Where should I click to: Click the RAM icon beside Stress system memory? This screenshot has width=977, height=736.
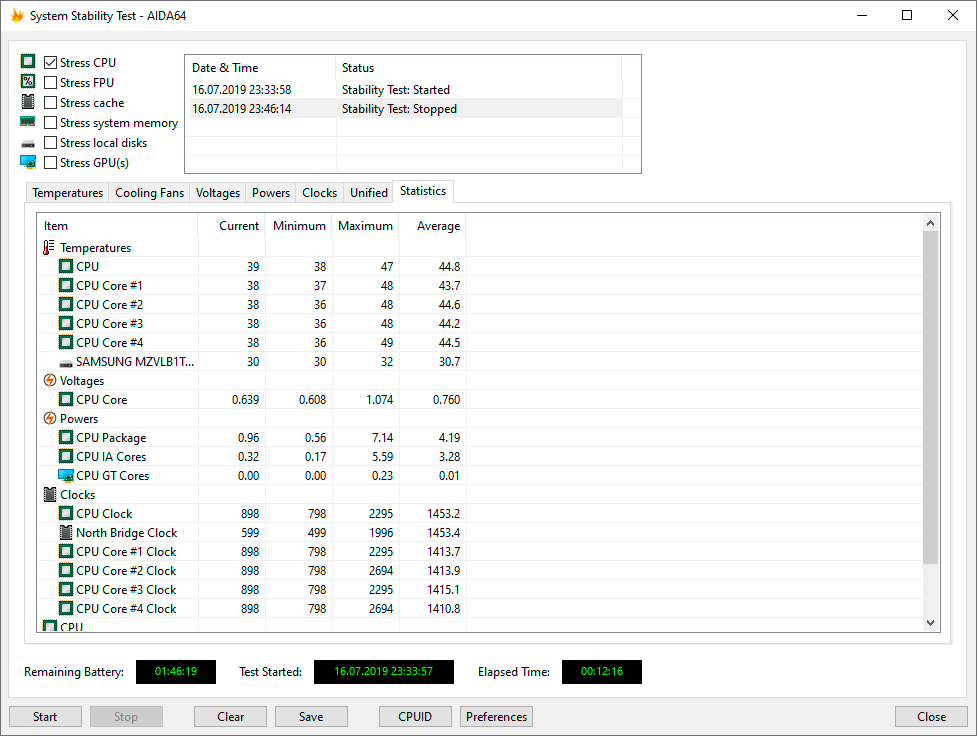click(x=28, y=121)
